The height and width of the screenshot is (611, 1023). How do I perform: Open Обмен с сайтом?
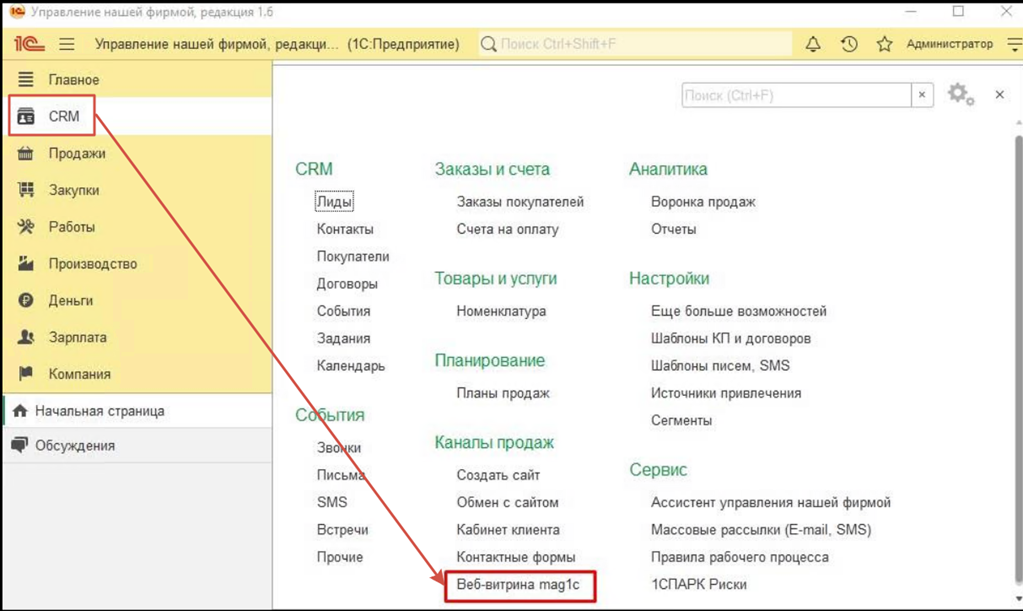tap(508, 502)
